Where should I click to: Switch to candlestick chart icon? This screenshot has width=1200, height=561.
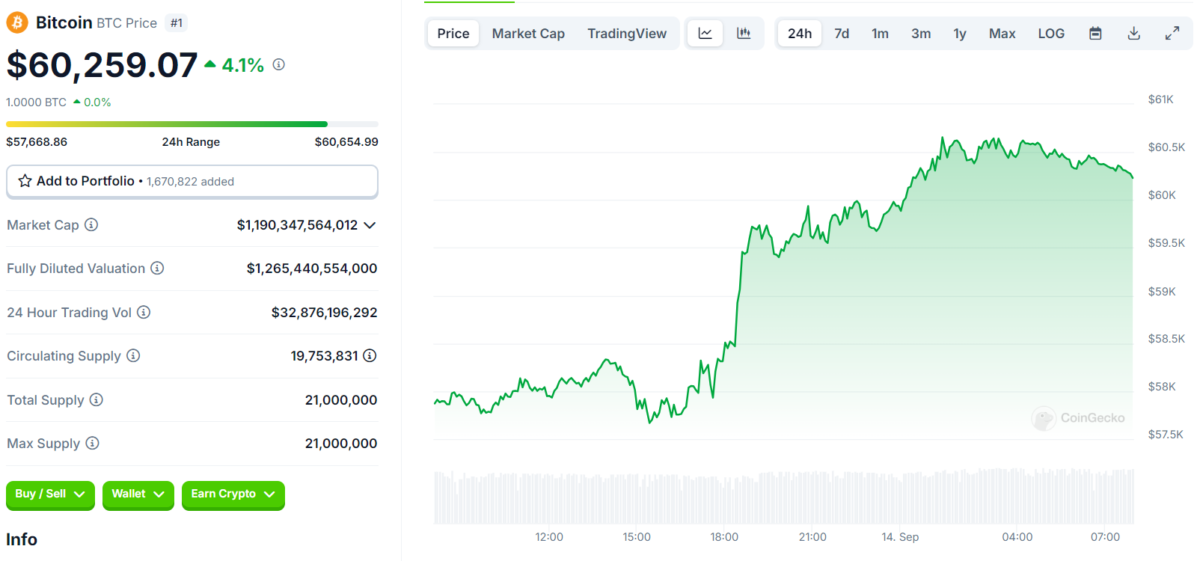(744, 33)
